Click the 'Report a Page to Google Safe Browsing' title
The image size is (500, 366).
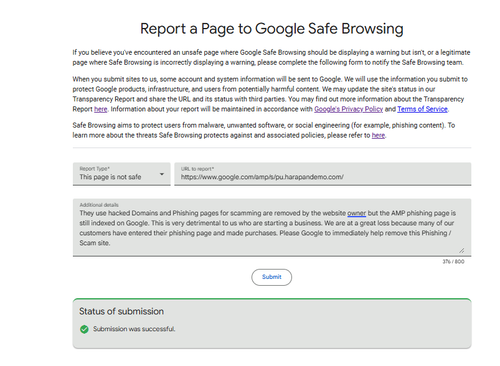point(272,29)
